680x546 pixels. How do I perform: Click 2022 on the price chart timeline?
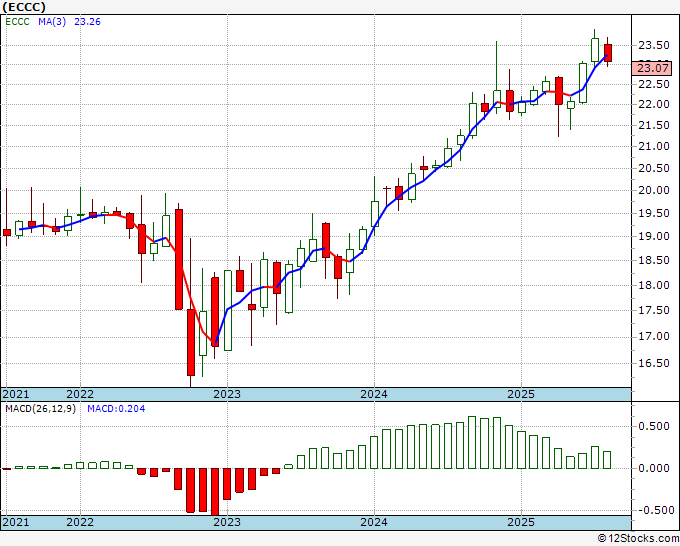tap(80, 394)
